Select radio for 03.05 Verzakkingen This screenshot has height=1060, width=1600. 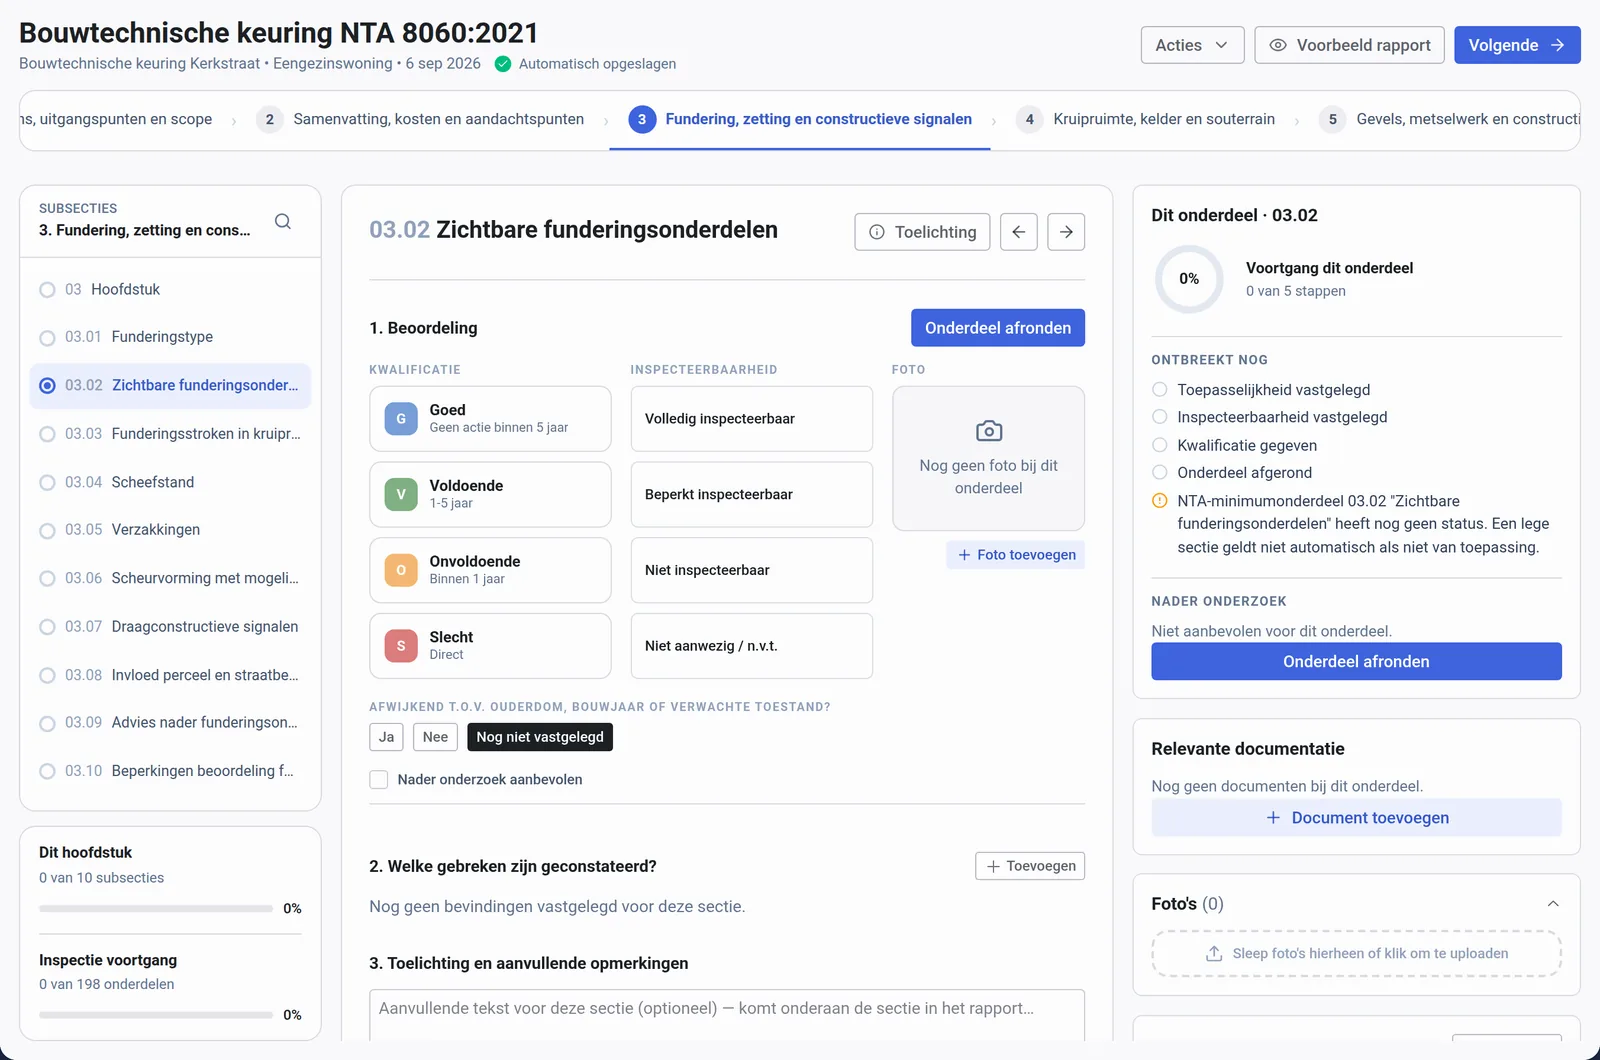(x=47, y=531)
